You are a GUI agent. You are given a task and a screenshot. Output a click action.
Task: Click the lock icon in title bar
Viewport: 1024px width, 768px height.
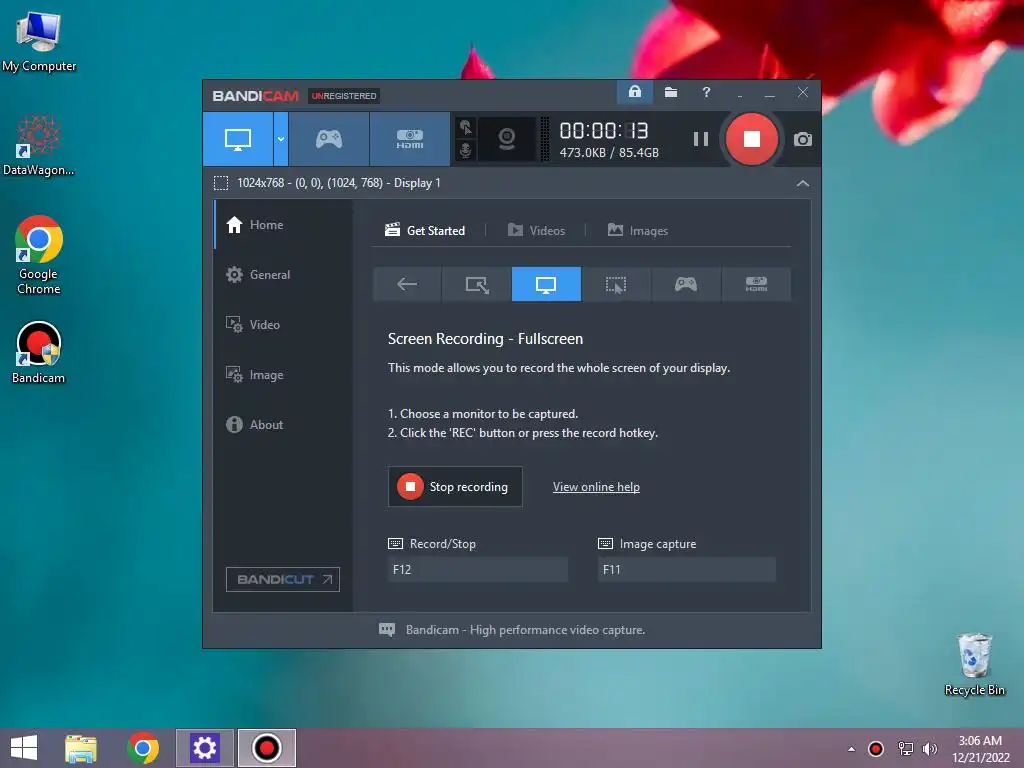635,92
